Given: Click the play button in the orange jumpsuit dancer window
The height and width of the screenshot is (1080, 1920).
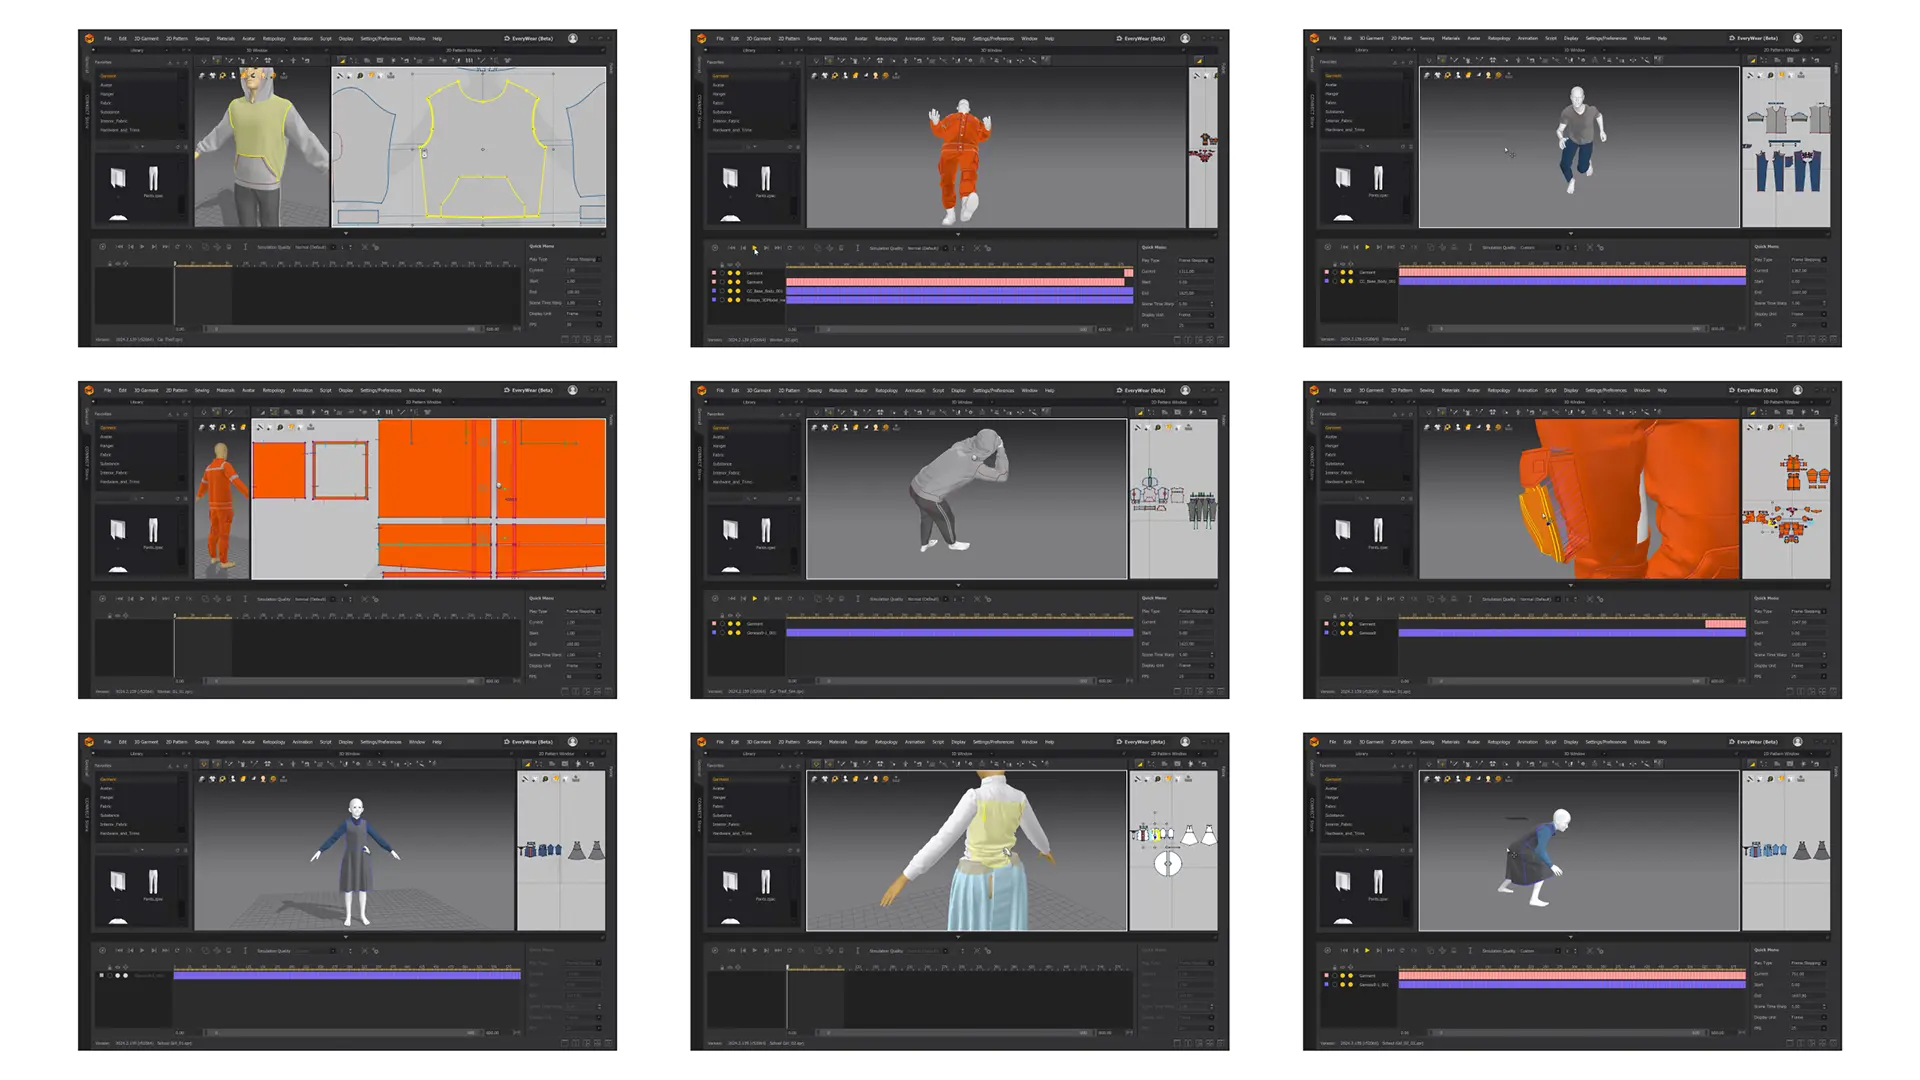Looking at the screenshot, I should [755, 247].
